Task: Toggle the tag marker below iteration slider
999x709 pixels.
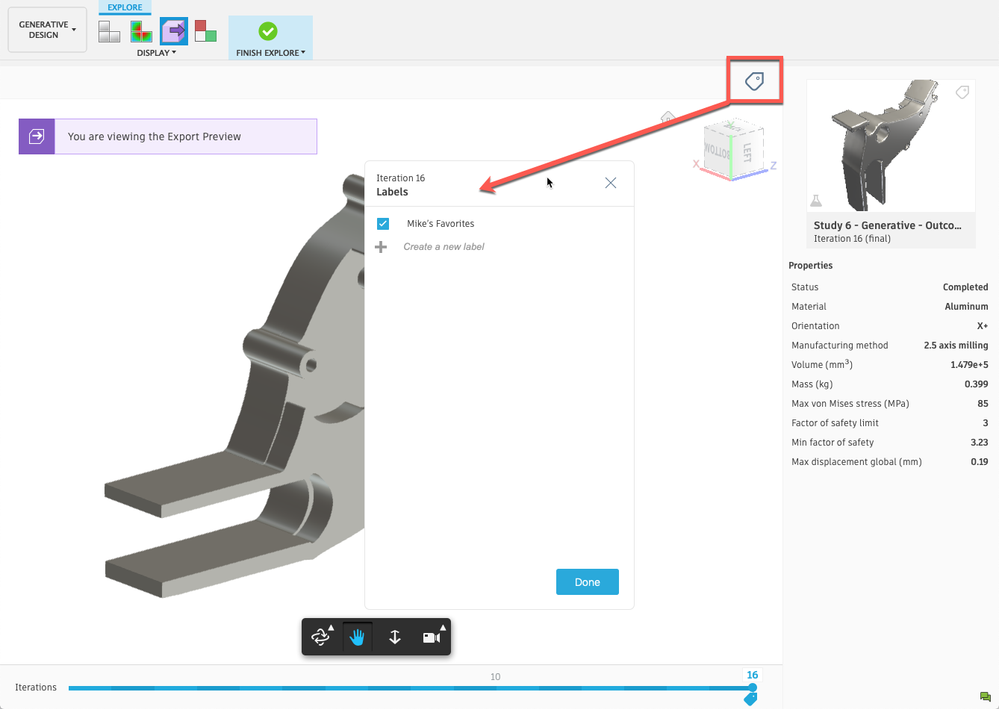Action: point(751,699)
